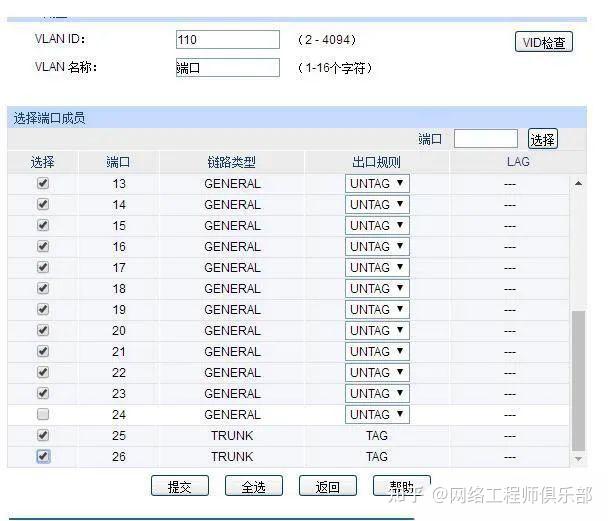Click the 端口 search input box
The height and width of the screenshot is (521, 608).
tap(485, 139)
